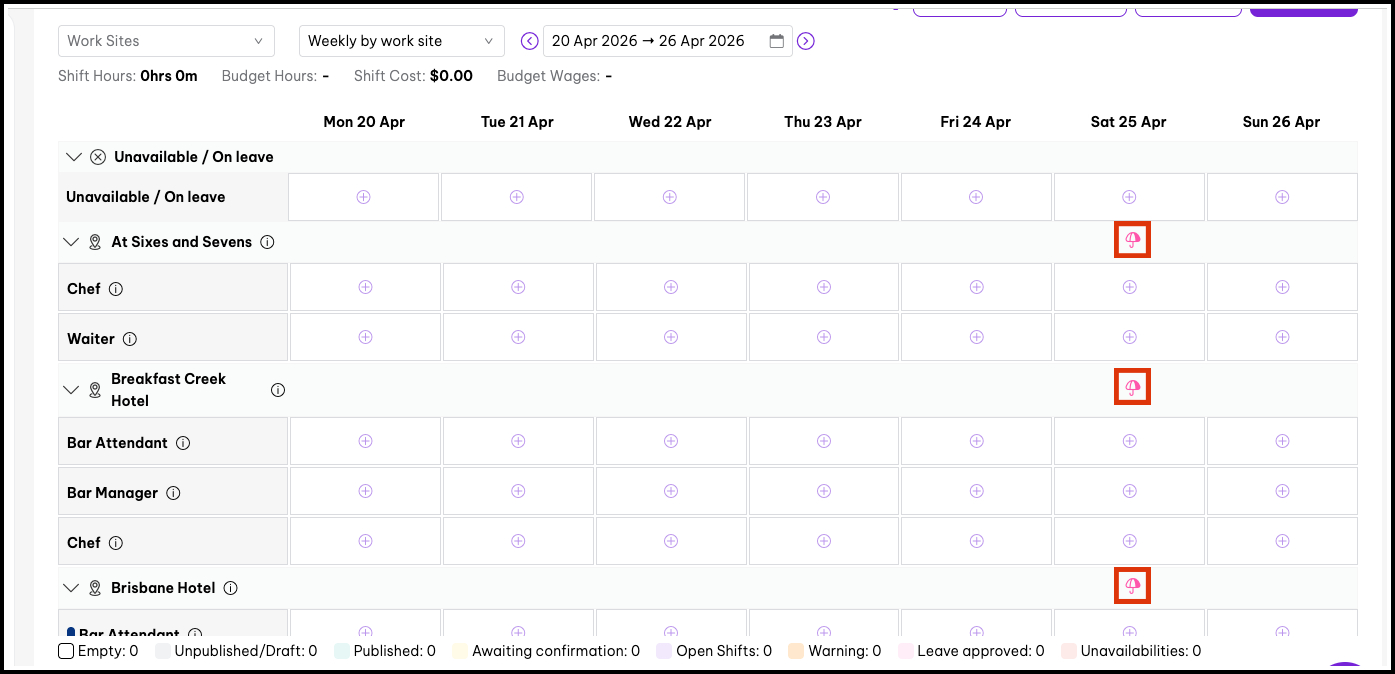Click the umbrella icon for At Sixes and Sevens

click(x=1132, y=240)
